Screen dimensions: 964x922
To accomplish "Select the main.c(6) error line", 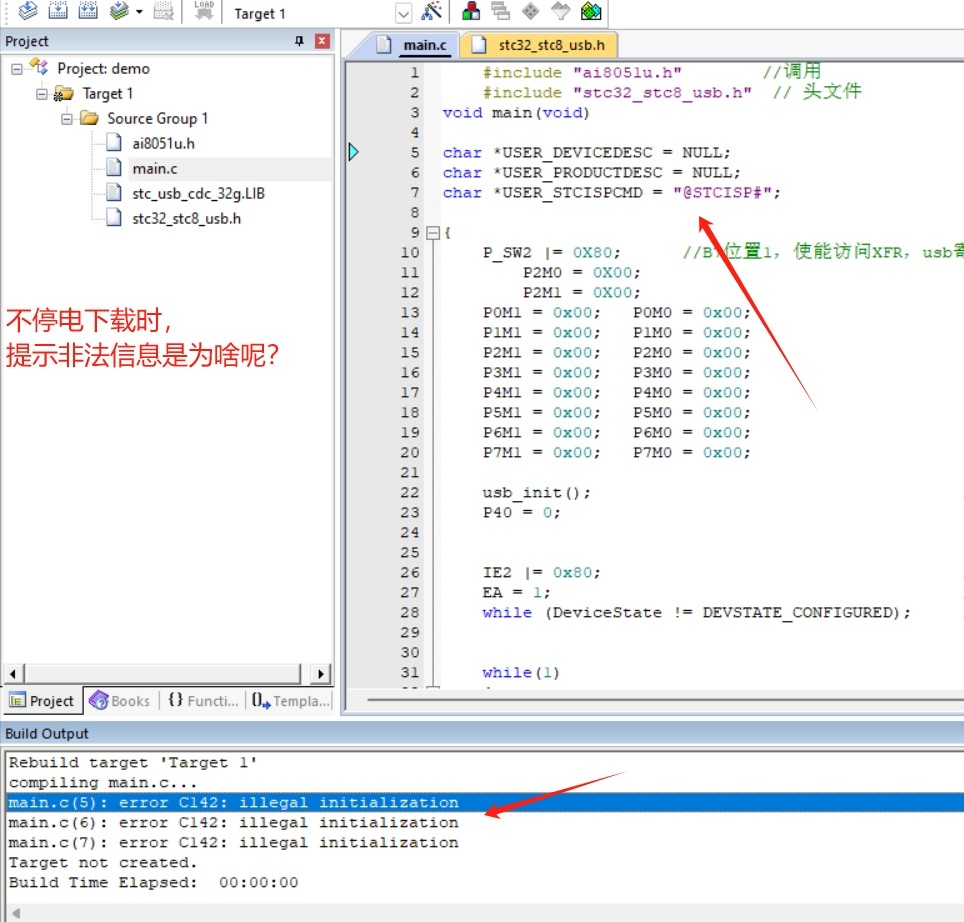I will coord(233,823).
